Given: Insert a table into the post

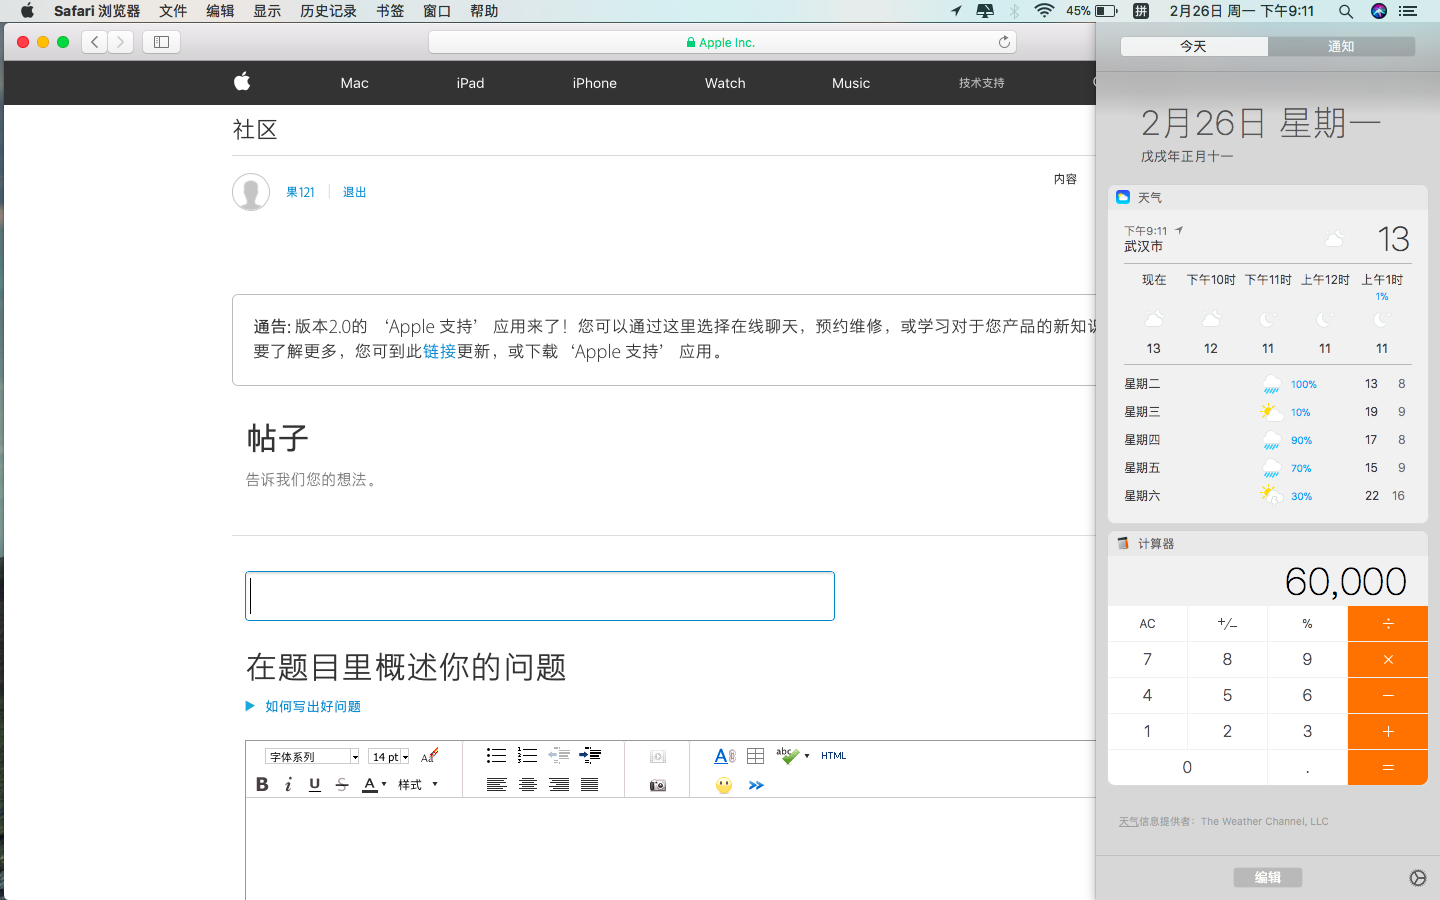Looking at the screenshot, I should pos(756,756).
